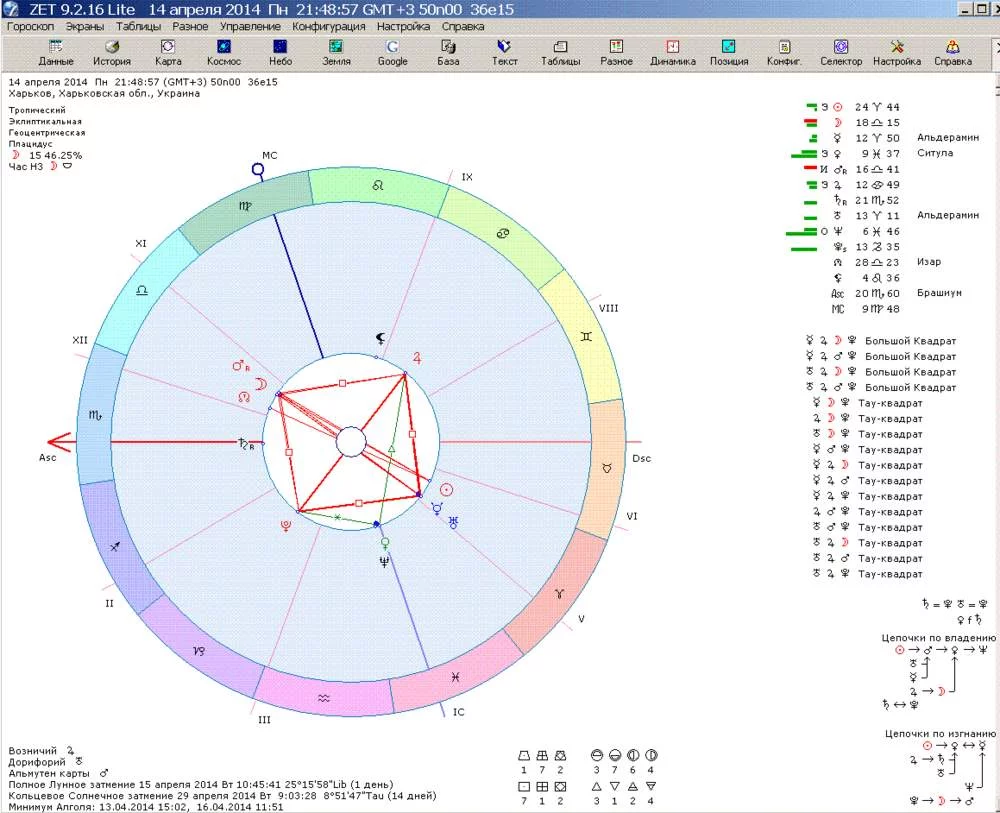Click the MC marker on the chart
Viewport: 1000px width, 813px height.
[x=258, y=170]
